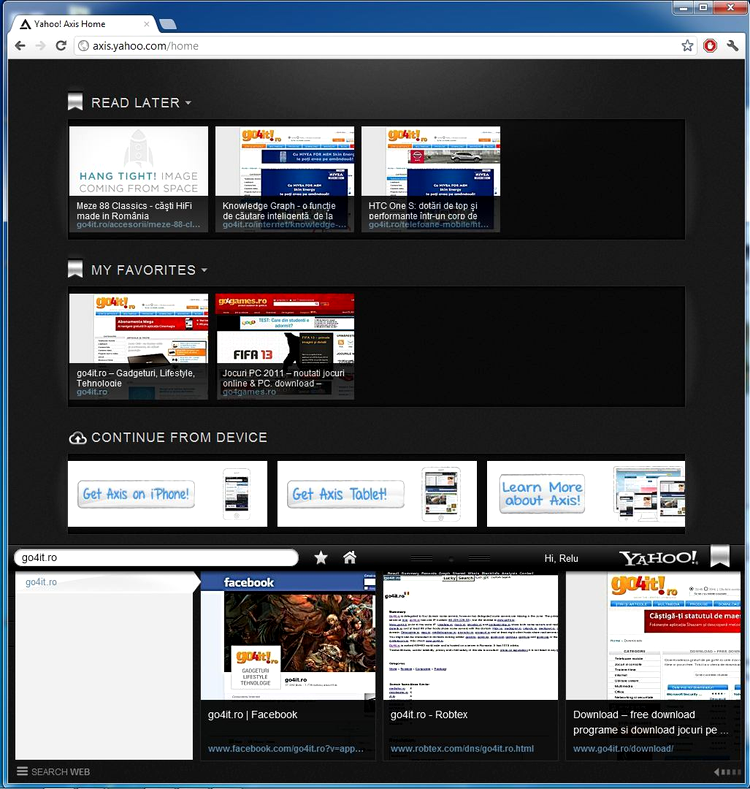Open the Meze 88 Classics read-later card

point(138,179)
